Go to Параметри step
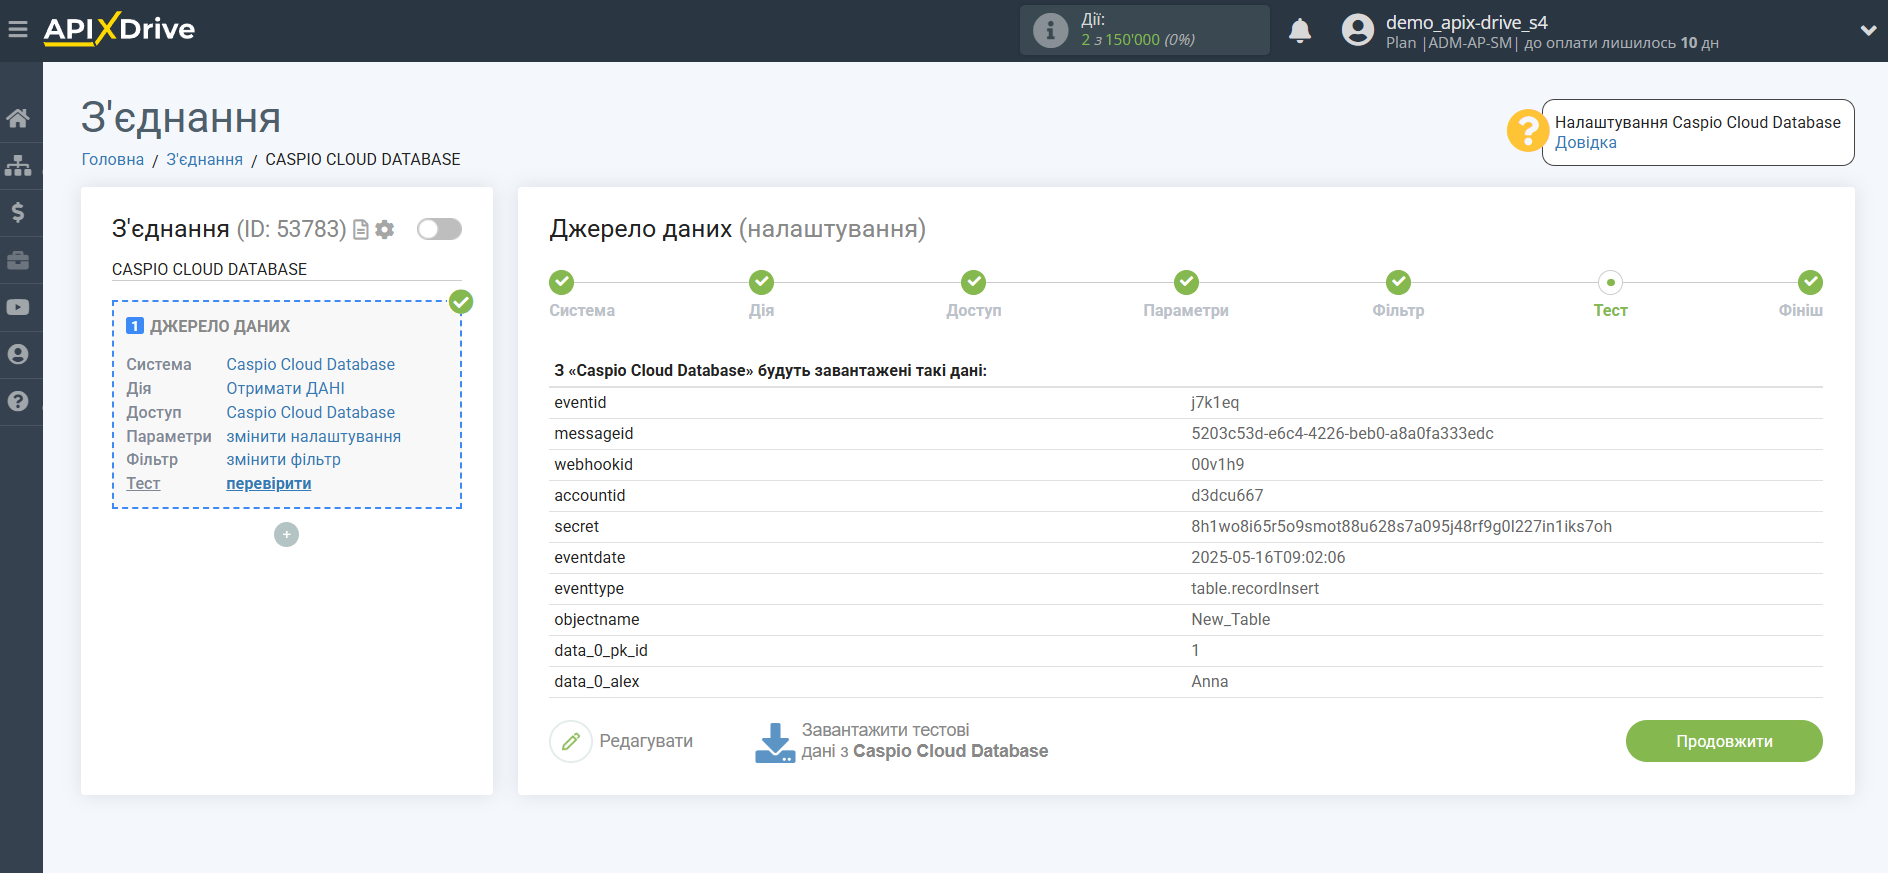The height and width of the screenshot is (873, 1888). [1186, 282]
